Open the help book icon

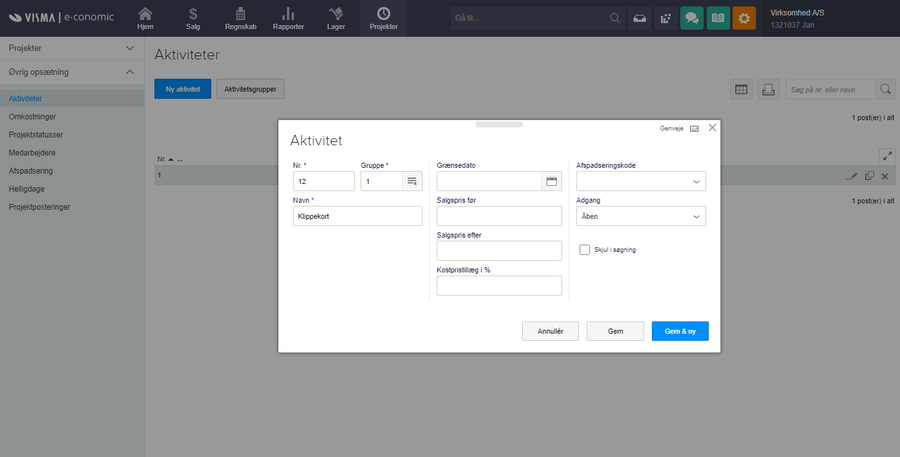coord(717,18)
